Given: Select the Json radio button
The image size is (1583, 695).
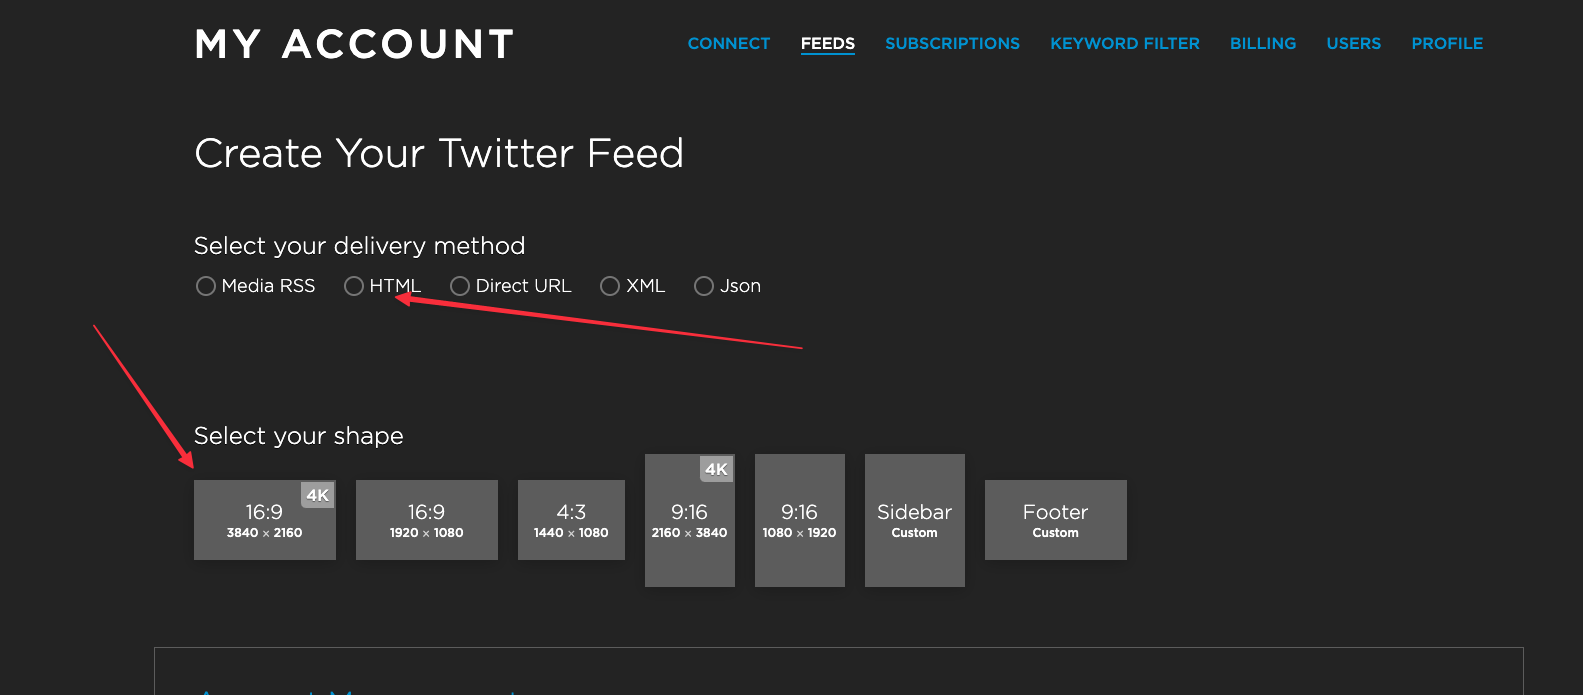Looking at the screenshot, I should [704, 286].
